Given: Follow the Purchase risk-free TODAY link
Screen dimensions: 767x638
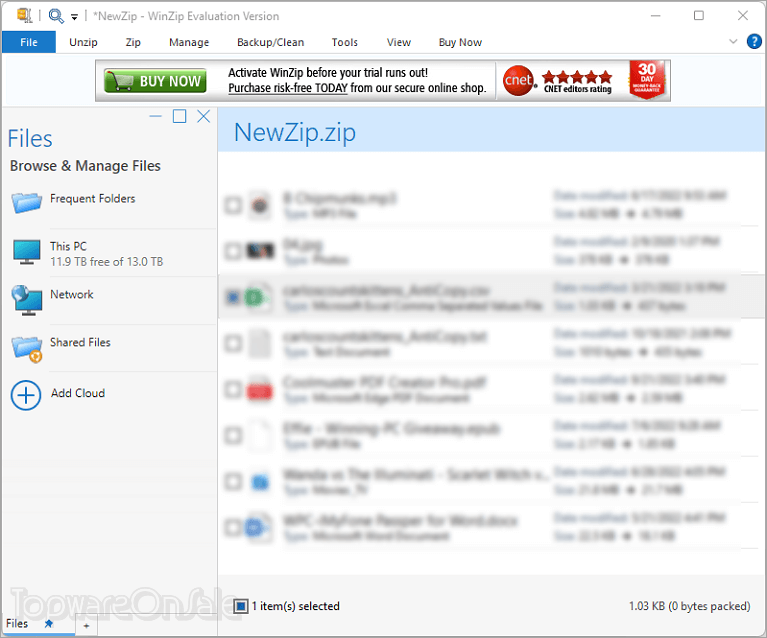Looking at the screenshot, I should [288, 88].
